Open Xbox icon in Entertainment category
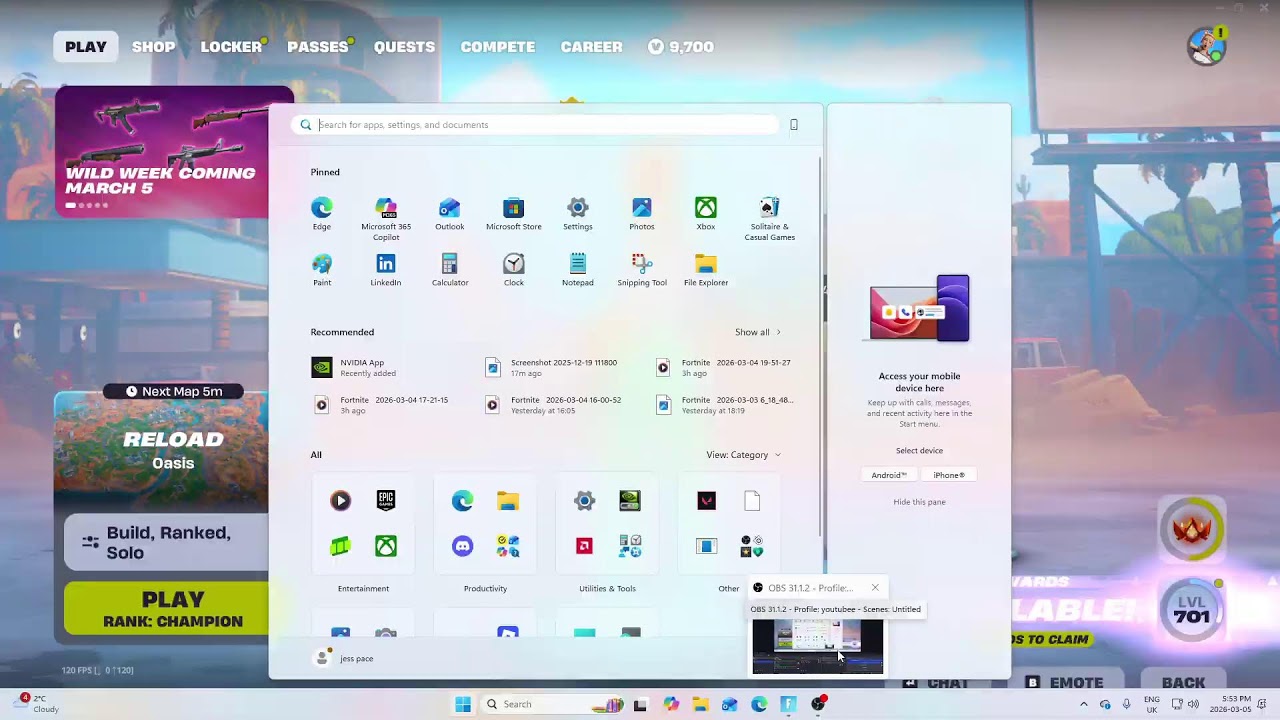 coord(385,546)
